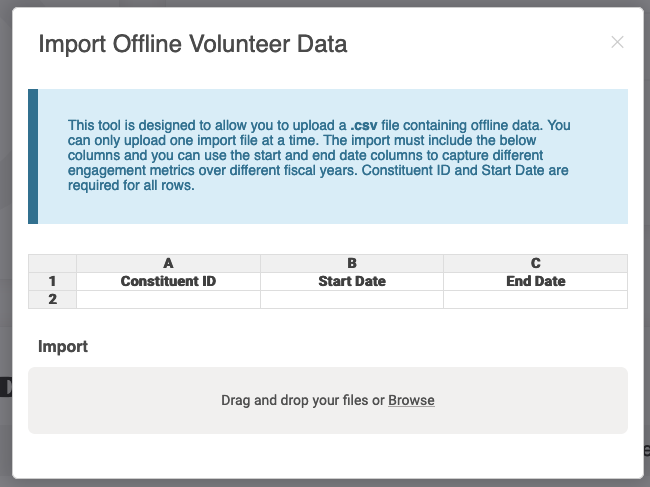Click the Browse link to choose a file
The height and width of the screenshot is (487, 650).
(x=411, y=400)
